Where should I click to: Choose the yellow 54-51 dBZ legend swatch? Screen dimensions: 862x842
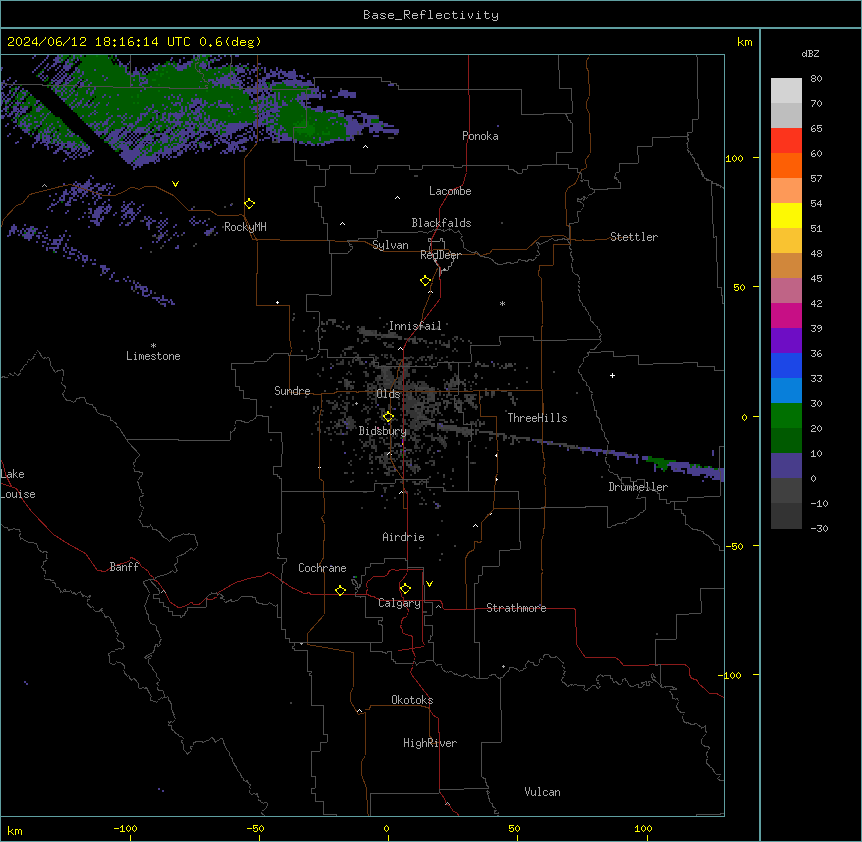786,215
